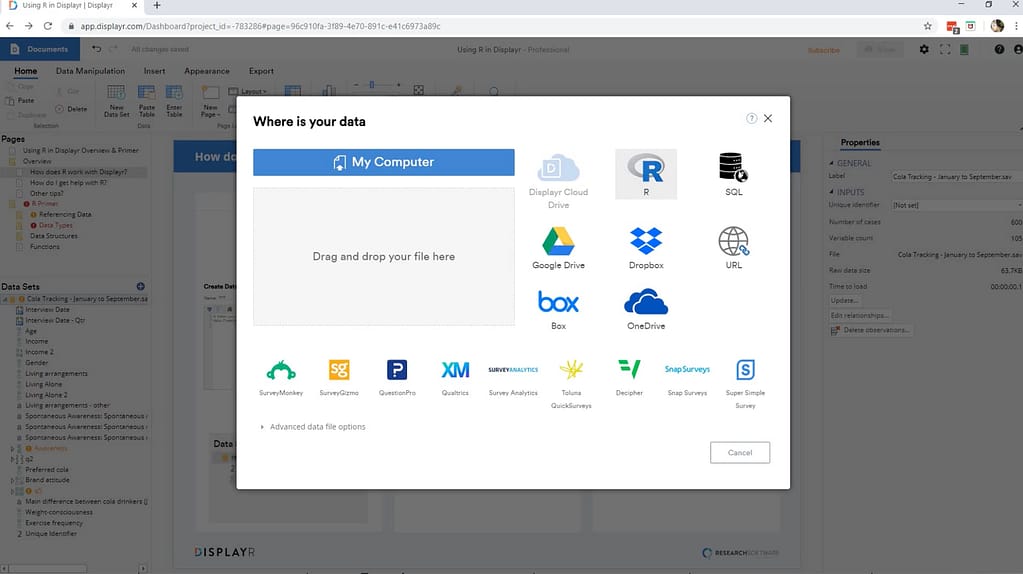Expand Advanced data file options

coord(315,427)
